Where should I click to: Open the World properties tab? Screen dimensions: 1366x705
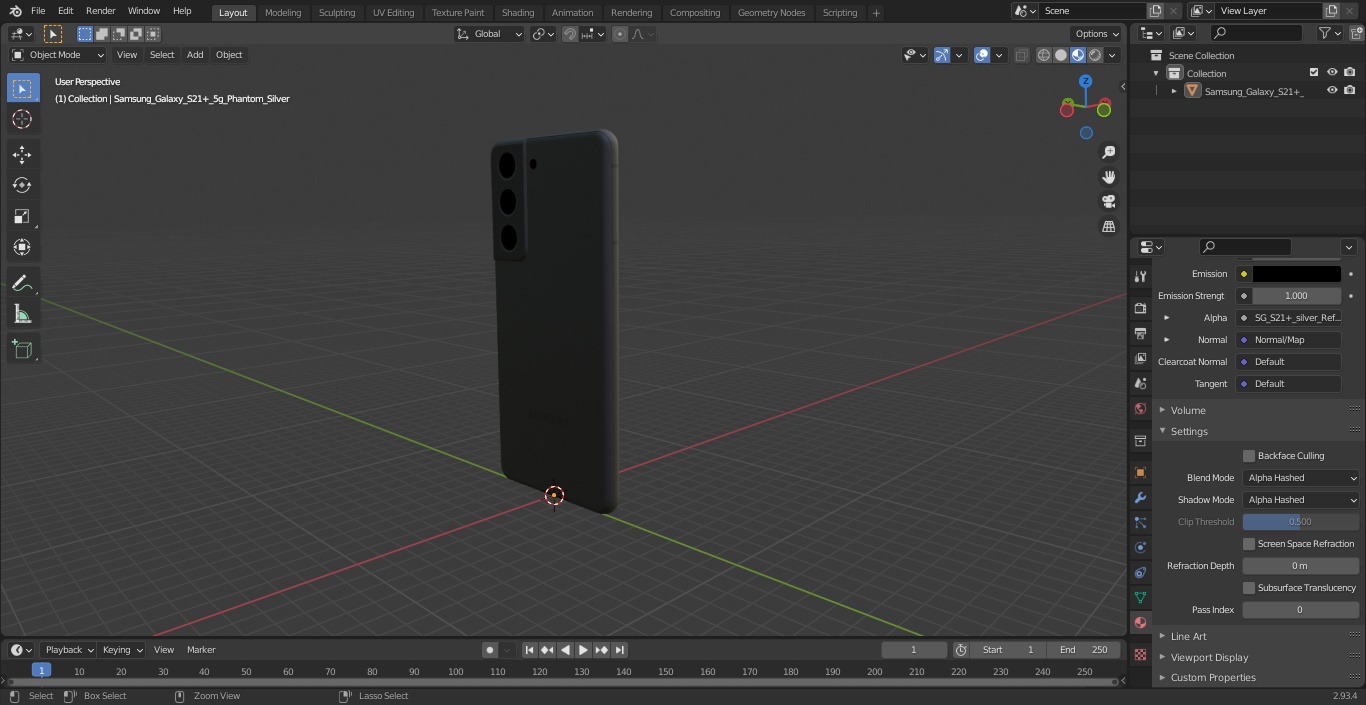pyautogui.click(x=1140, y=408)
